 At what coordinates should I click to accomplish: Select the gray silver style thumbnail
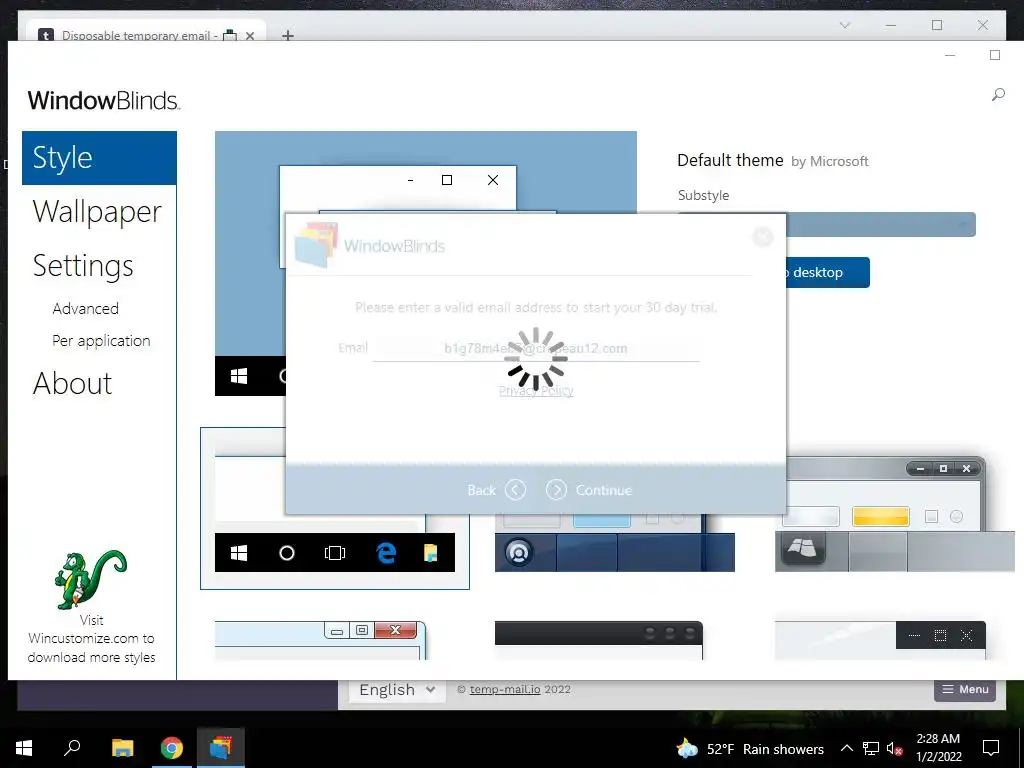[x=895, y=515]
